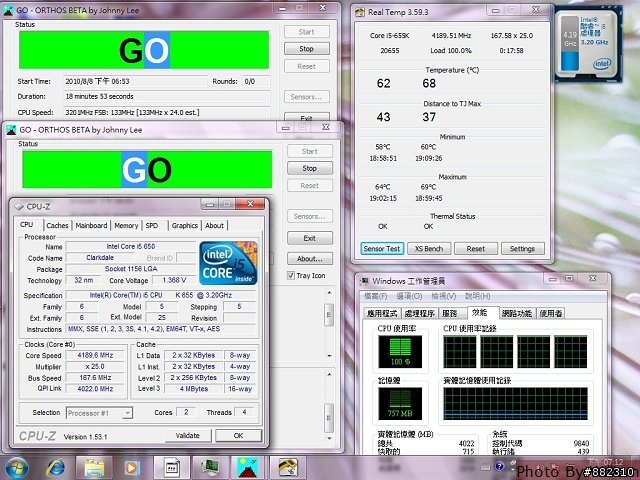
Task: Open 選項(O) menu in Task Manager
Action: 409,296
